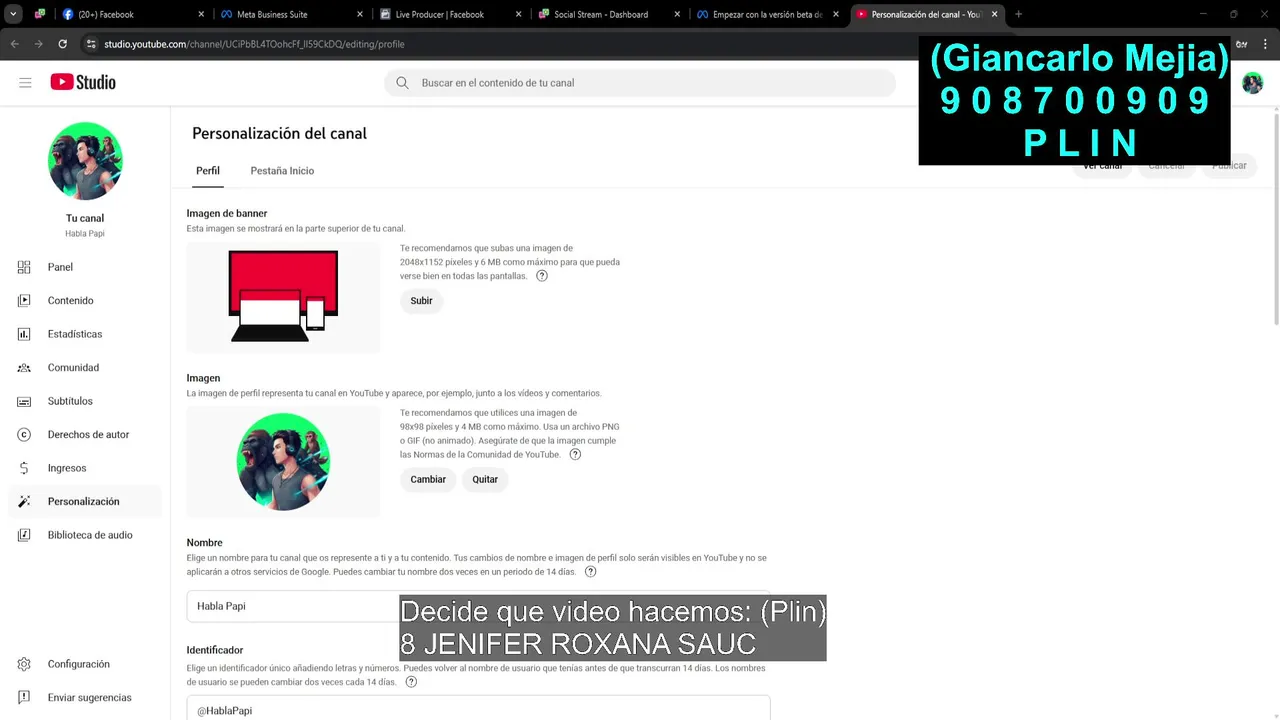
Task: Click the Ver canal button
Action: click(1102, 166)
